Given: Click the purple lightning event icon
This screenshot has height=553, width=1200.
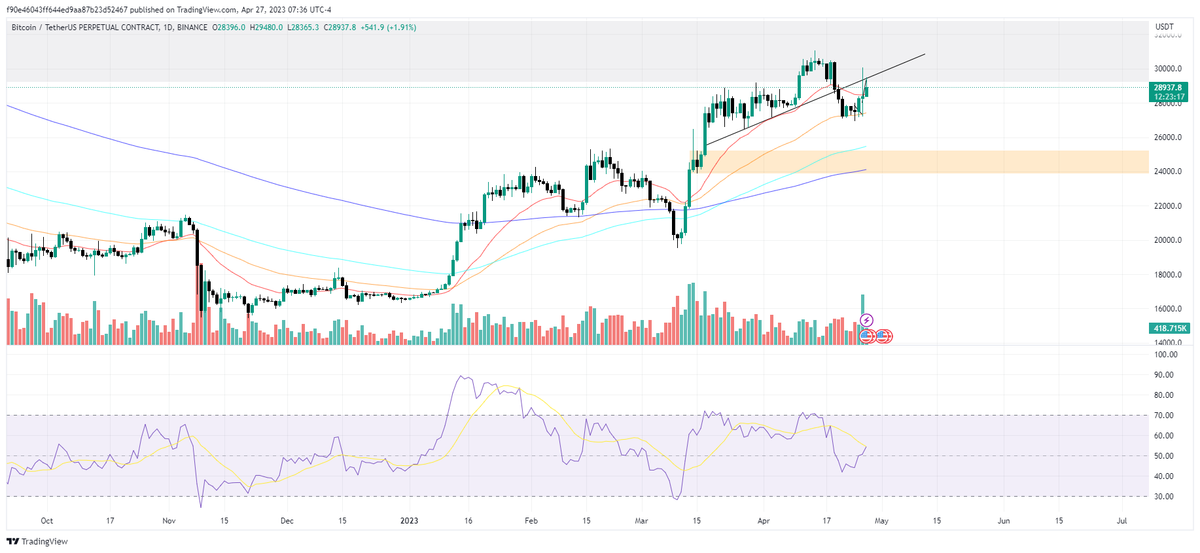Looking at the screenshot, I should tap(867, 320).
